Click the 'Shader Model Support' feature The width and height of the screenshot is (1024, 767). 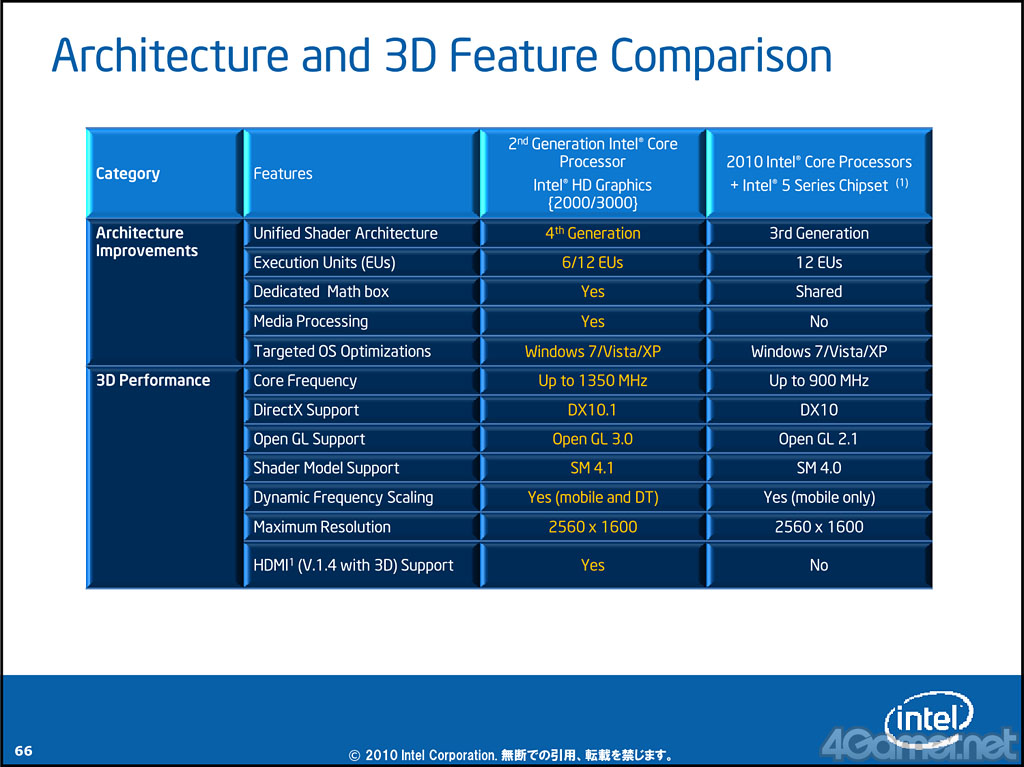[326, 468]
